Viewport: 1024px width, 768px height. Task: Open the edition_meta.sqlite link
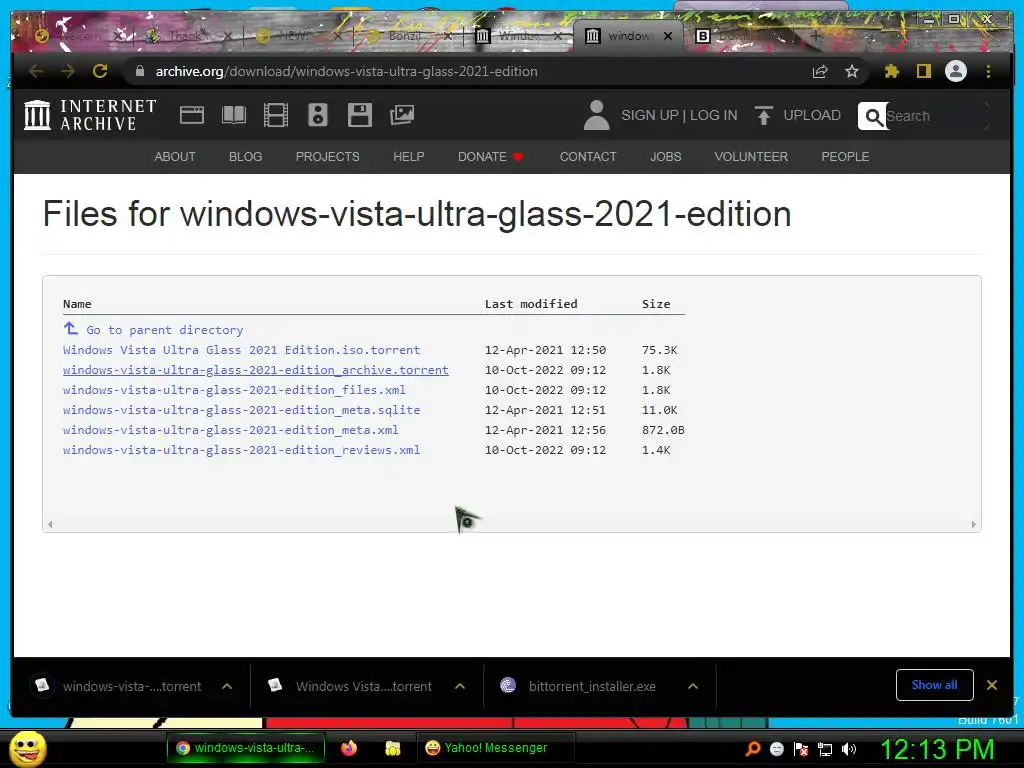(x=242, y=410)
